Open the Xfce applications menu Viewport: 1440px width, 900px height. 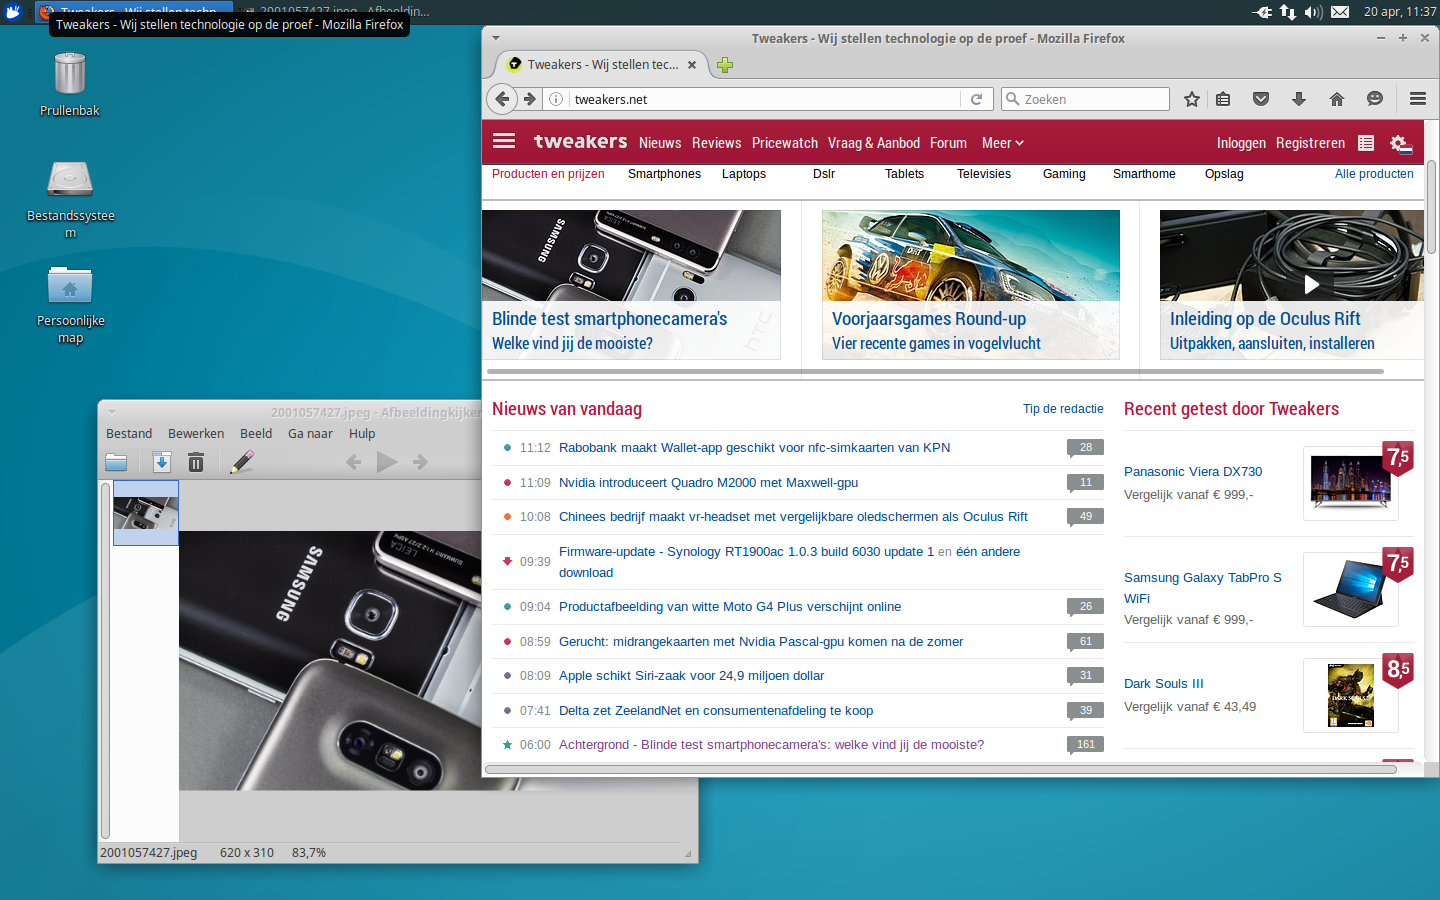13,12
